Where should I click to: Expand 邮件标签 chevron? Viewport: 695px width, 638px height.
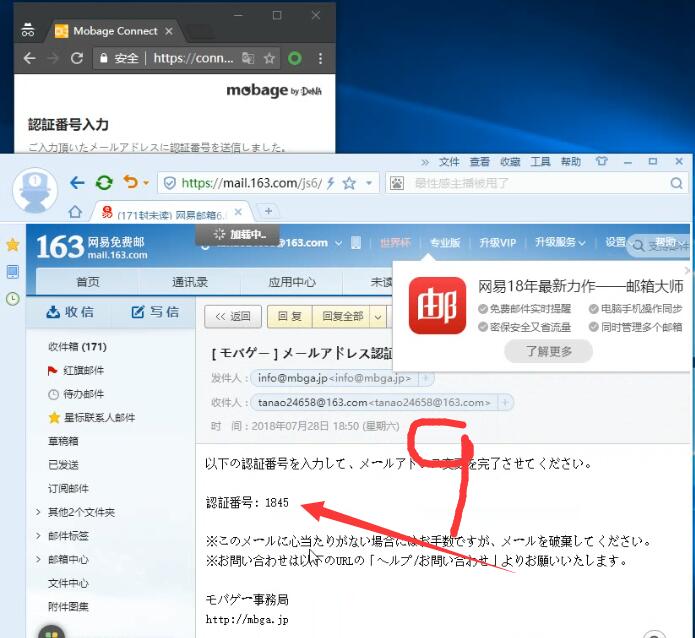point(39,536)
